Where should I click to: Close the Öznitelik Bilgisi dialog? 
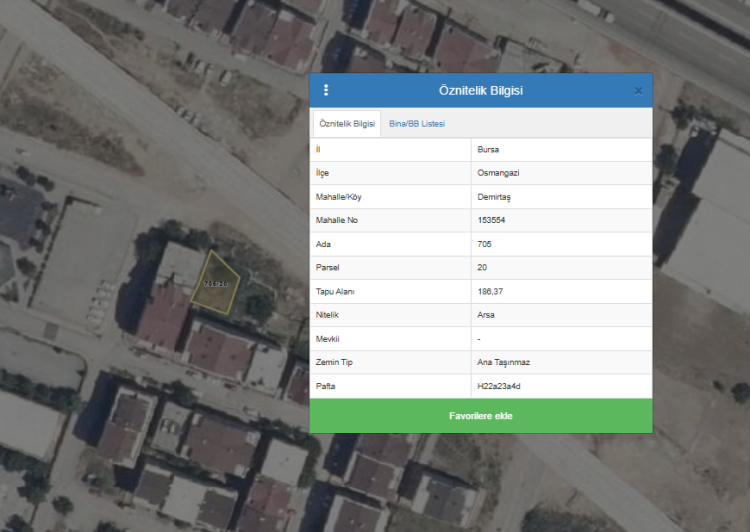[639, 91]
